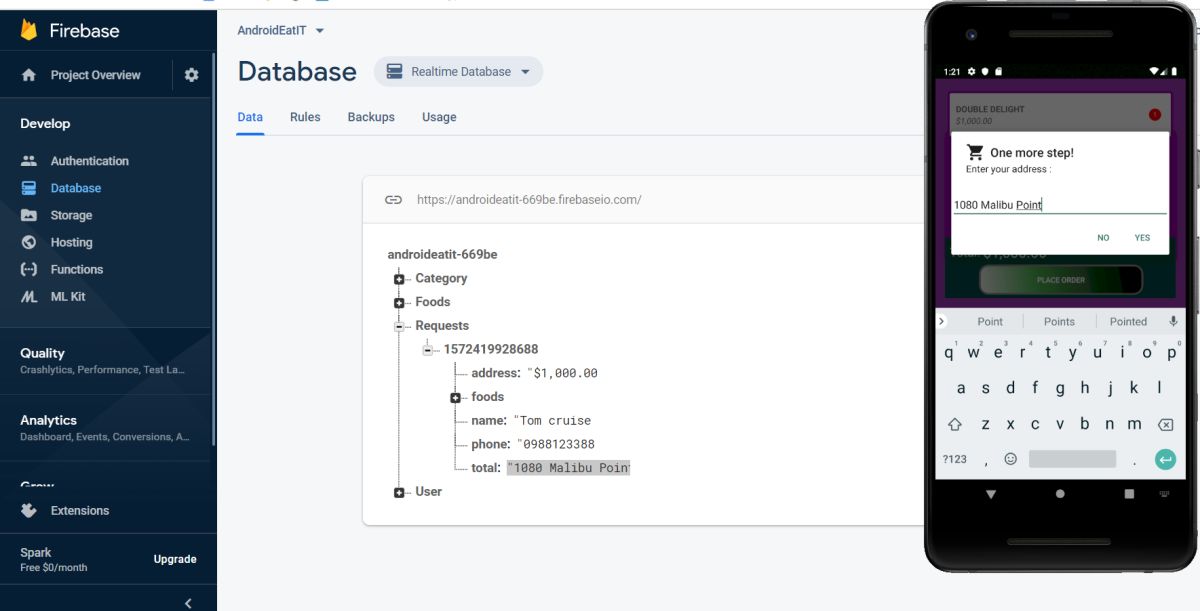Tap the green enter key
The image size is (1200, 611).
click(1165, 459)
